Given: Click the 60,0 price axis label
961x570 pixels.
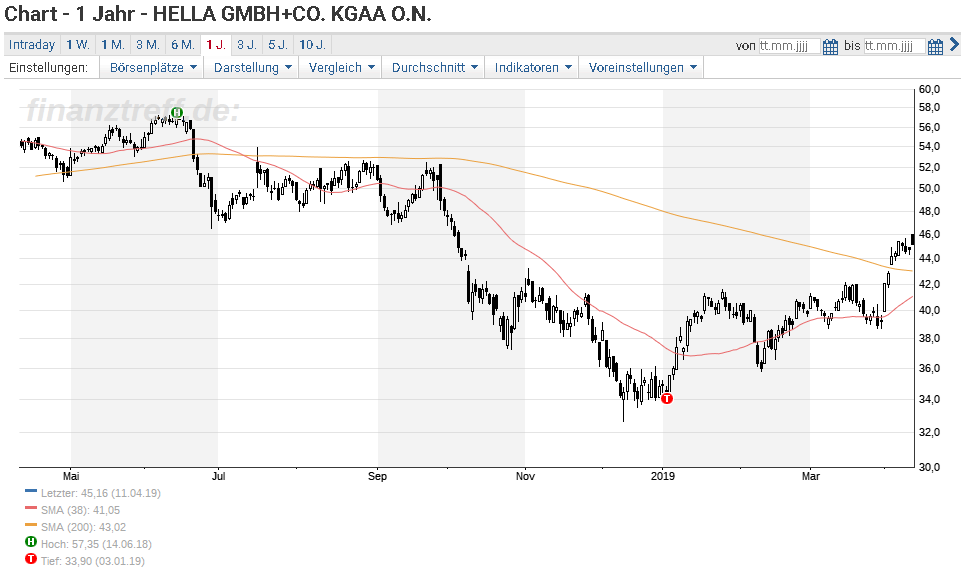Looking at the screenshot, I should [x=930, y=89].
